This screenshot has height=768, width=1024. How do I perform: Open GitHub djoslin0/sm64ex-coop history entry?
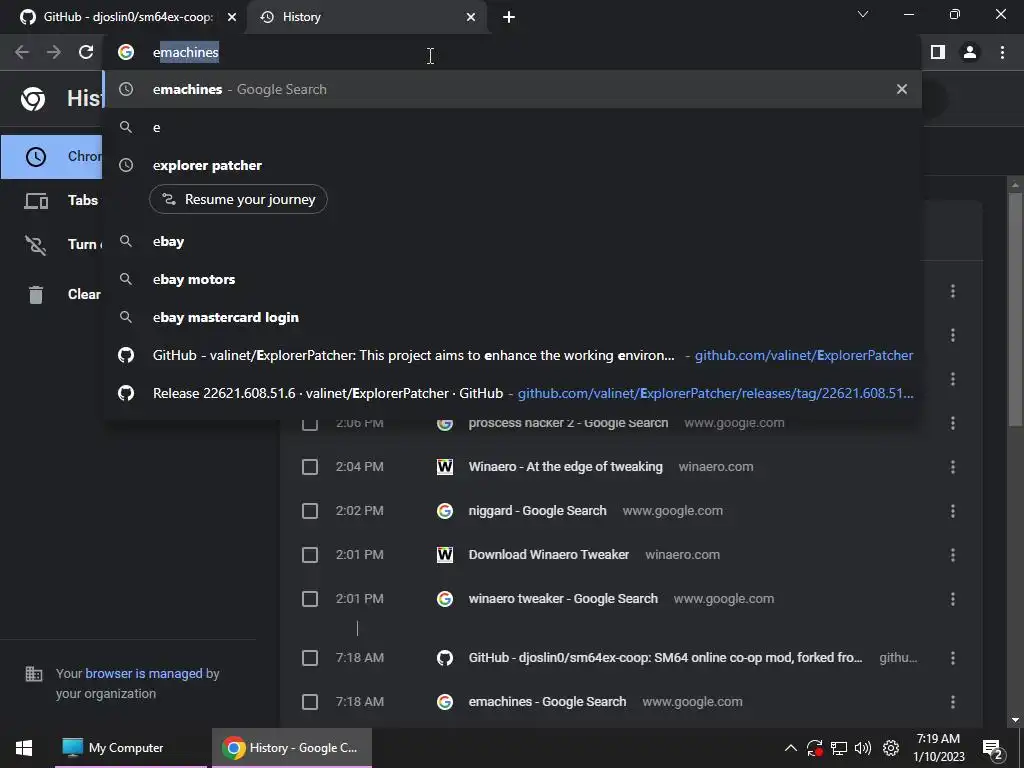[x=665, y=658]
